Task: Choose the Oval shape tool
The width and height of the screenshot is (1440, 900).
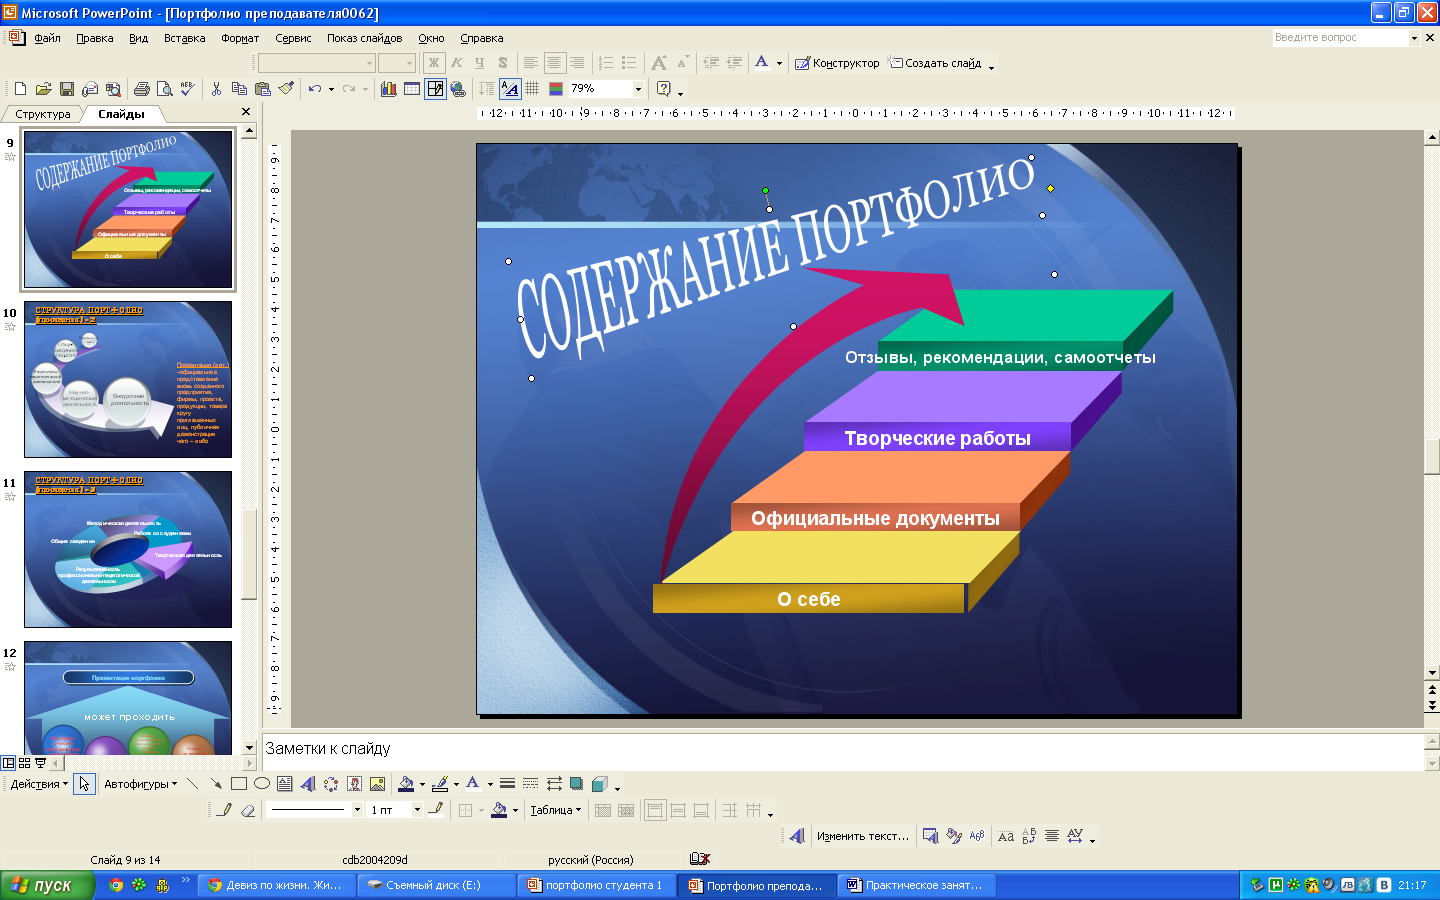Action: (262, 784)
